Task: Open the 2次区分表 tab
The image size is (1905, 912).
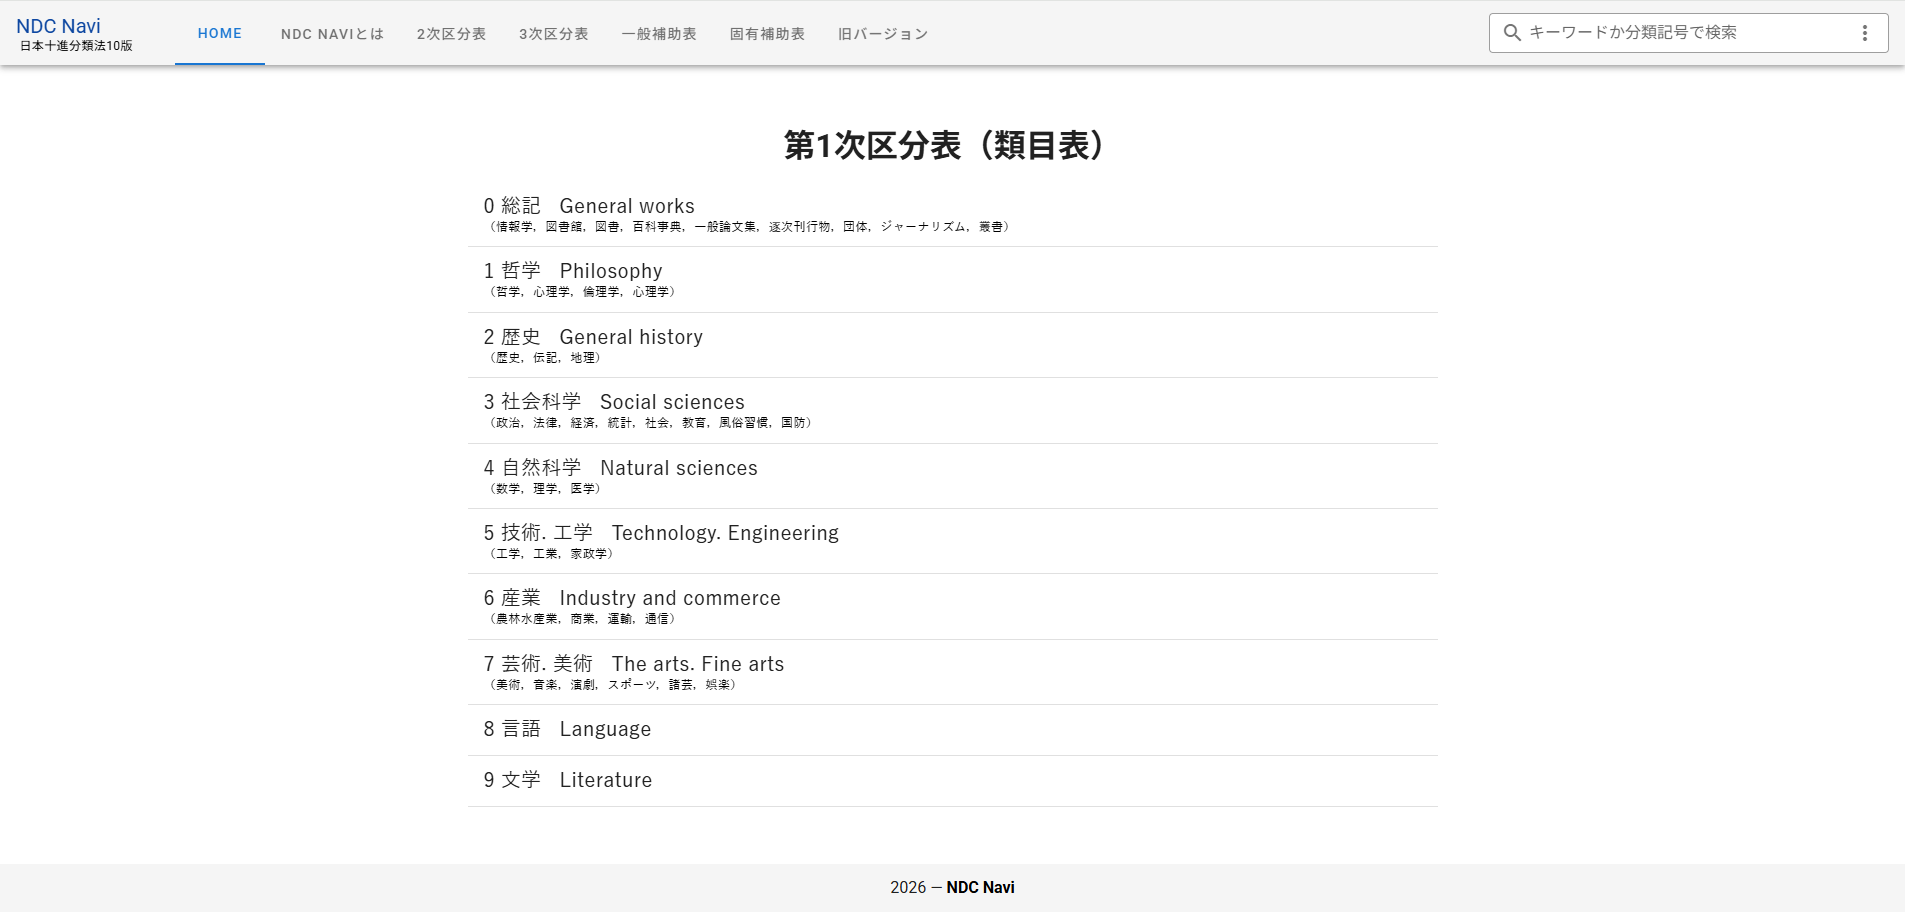Action: pyautogui.click(x=451, y=34)
